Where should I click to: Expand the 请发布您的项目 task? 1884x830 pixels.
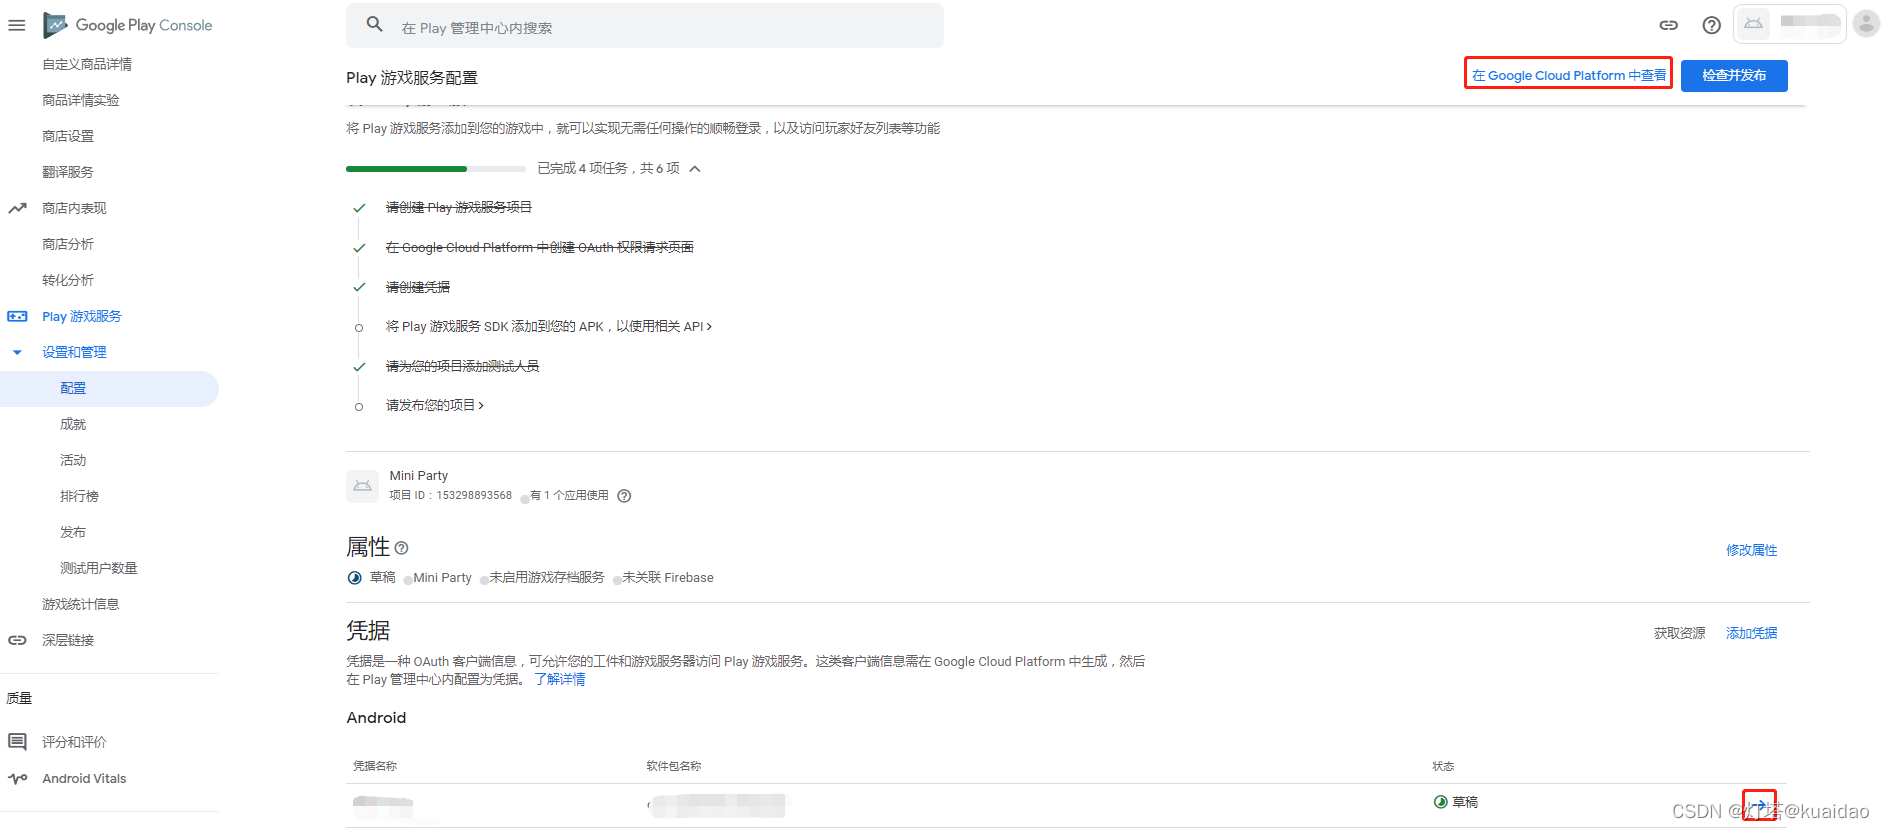click(435, 405)
